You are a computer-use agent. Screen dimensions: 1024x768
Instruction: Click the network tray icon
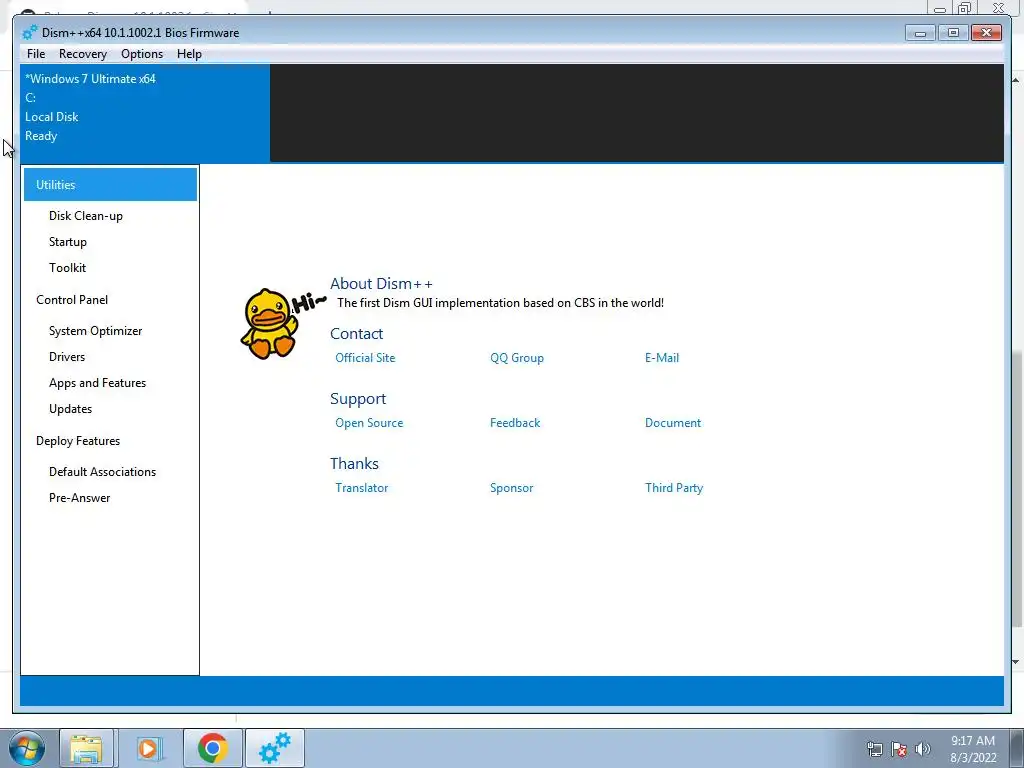tap(874, 749)
